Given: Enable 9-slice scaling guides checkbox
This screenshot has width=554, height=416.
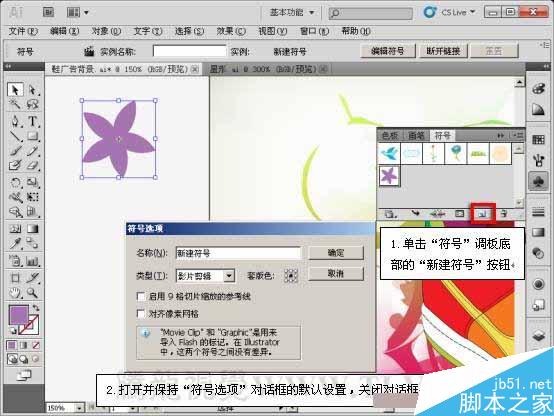Looking at the screenshot, I should click(141, 296).
